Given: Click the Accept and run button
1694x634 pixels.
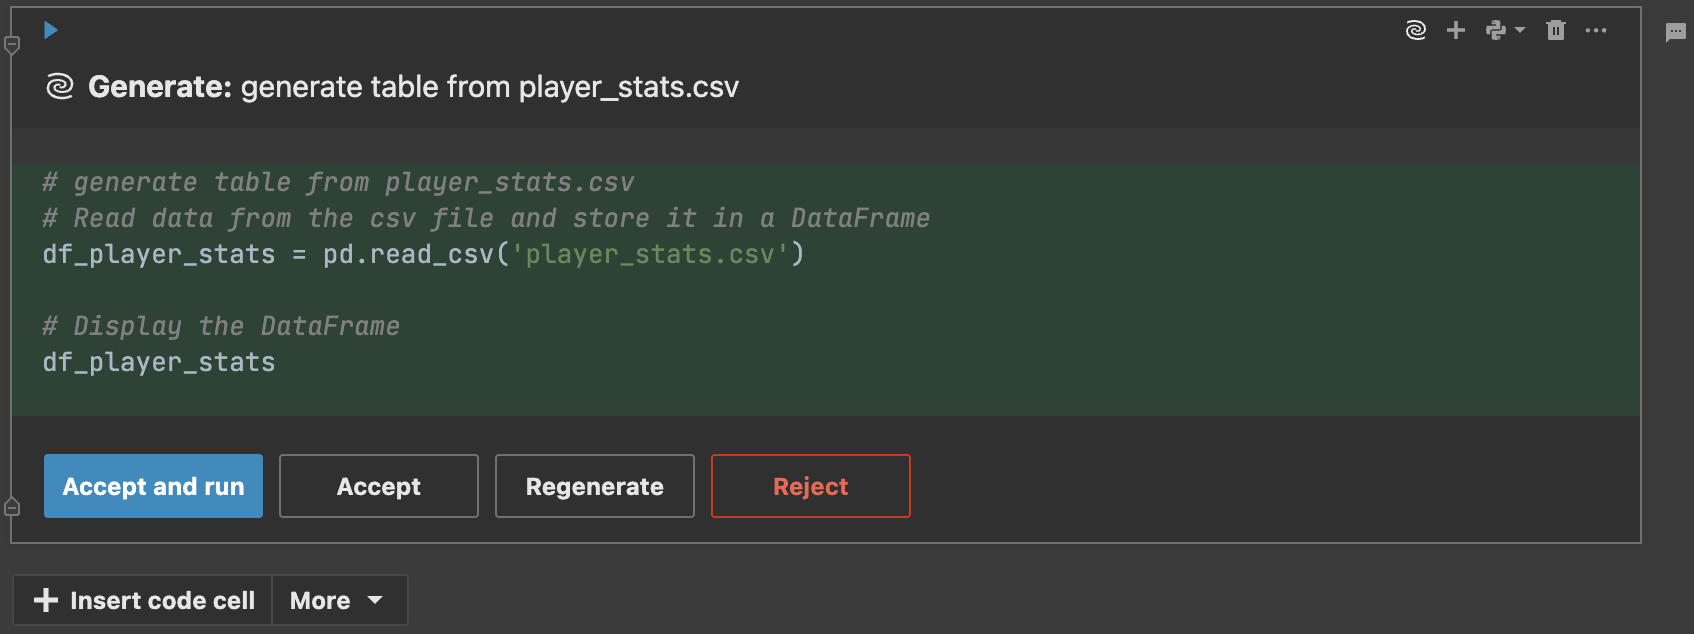Looking at the screenshot, I should click(x=152, y=486).
